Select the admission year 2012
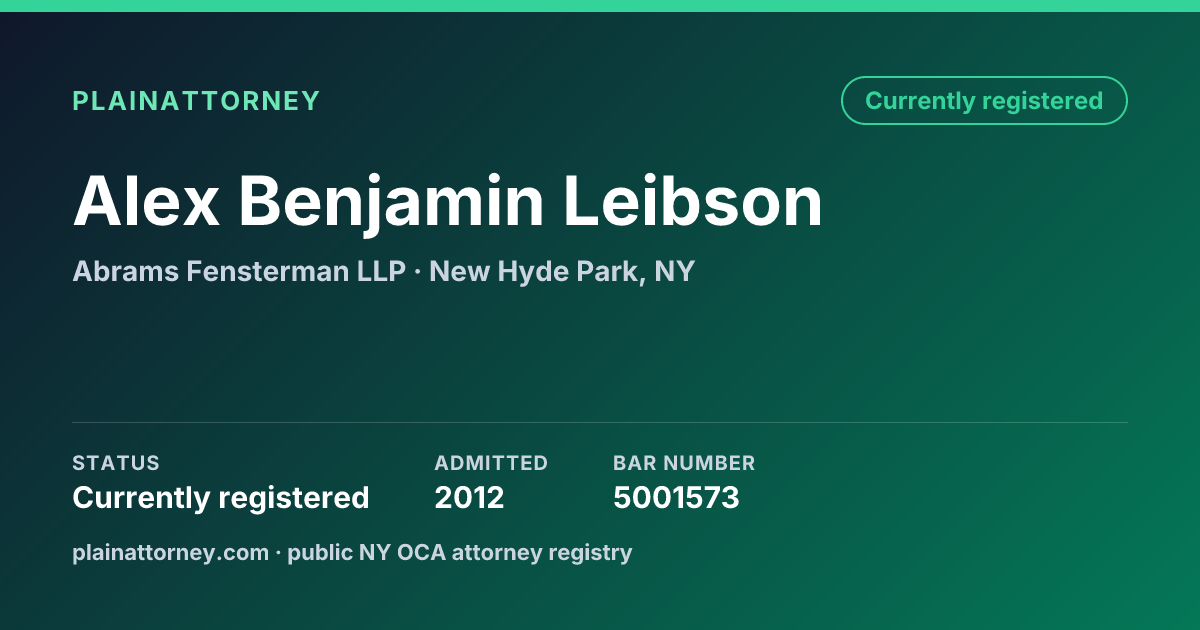Screen dimensions: 1200x630 coord(469,497)
